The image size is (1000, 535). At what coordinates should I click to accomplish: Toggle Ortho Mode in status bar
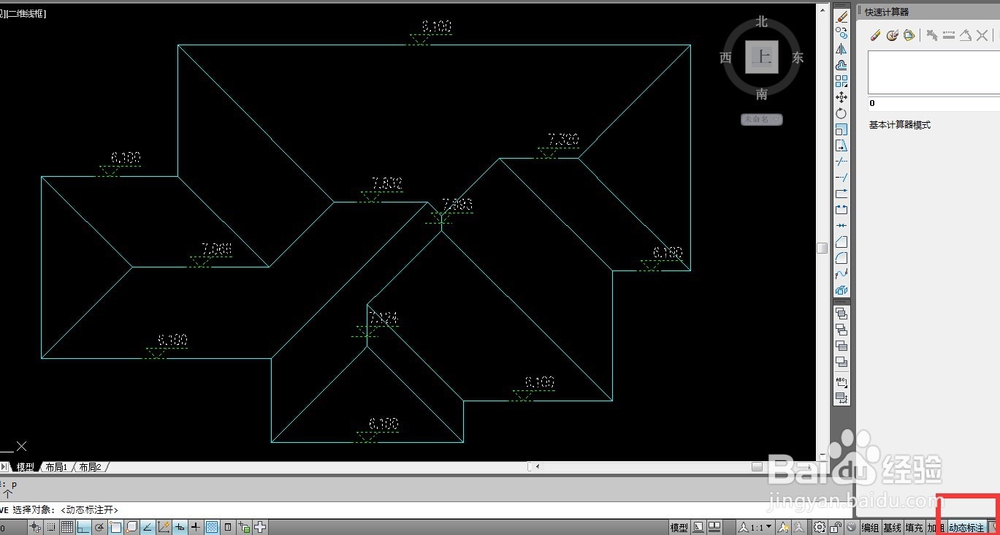[83, 527]
